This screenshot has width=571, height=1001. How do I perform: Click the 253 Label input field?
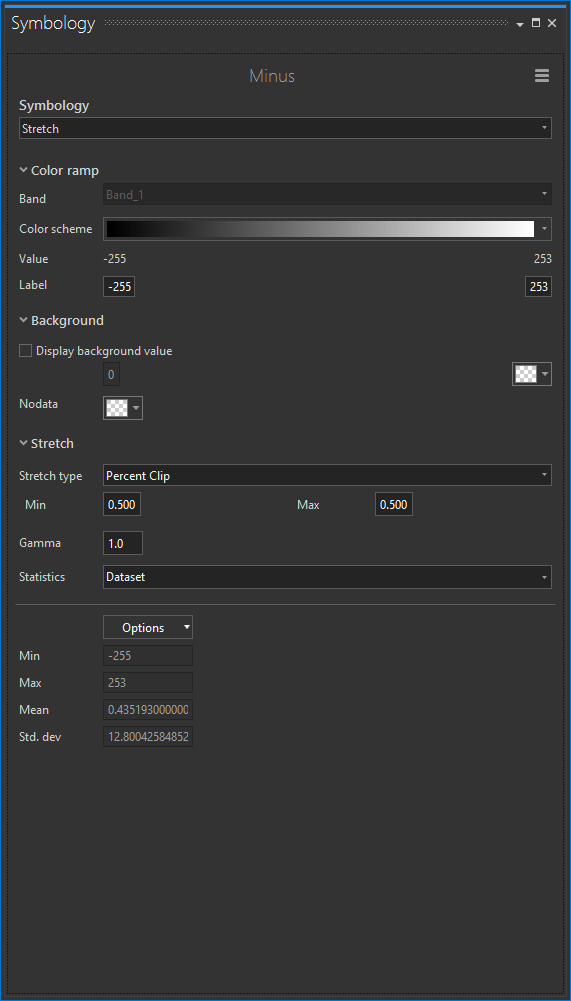pyautogui.click(x=538, y=287)
